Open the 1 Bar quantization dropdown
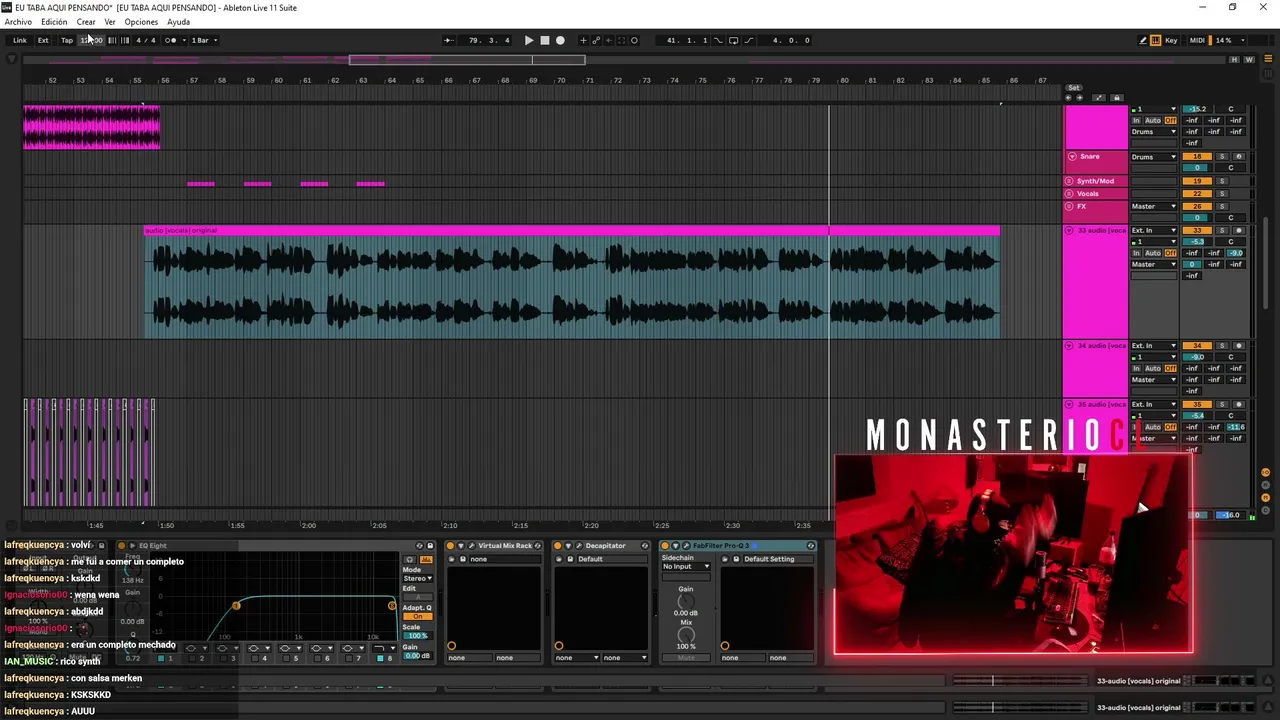This screenshot has height=720, width=1280. click(203, 40)
